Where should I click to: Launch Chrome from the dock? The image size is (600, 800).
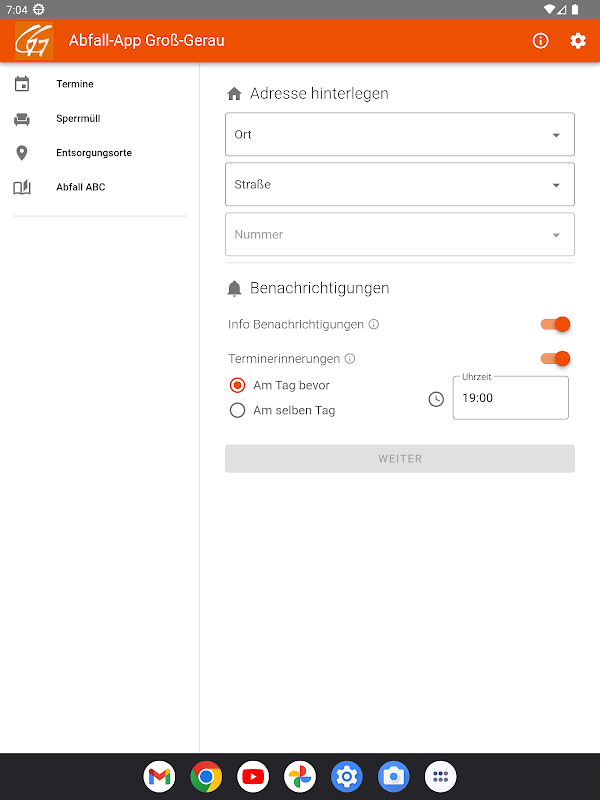(206, 777)
